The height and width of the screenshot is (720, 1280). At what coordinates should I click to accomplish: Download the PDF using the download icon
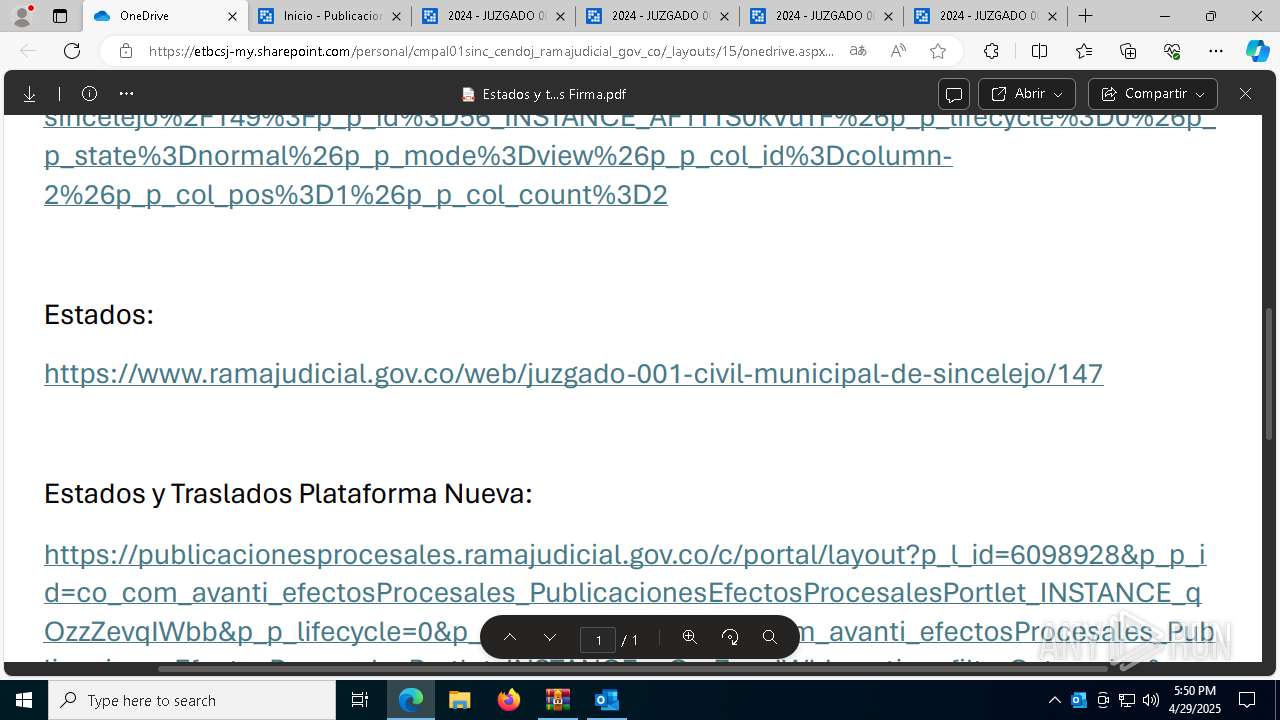click(x=29, y=94)
